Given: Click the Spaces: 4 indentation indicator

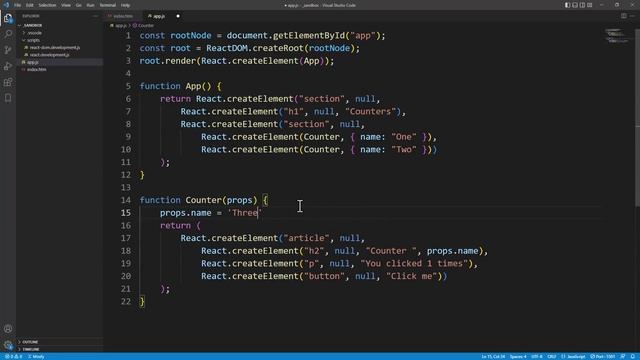Looking at the screenshot, I should [x=518, y=356].
